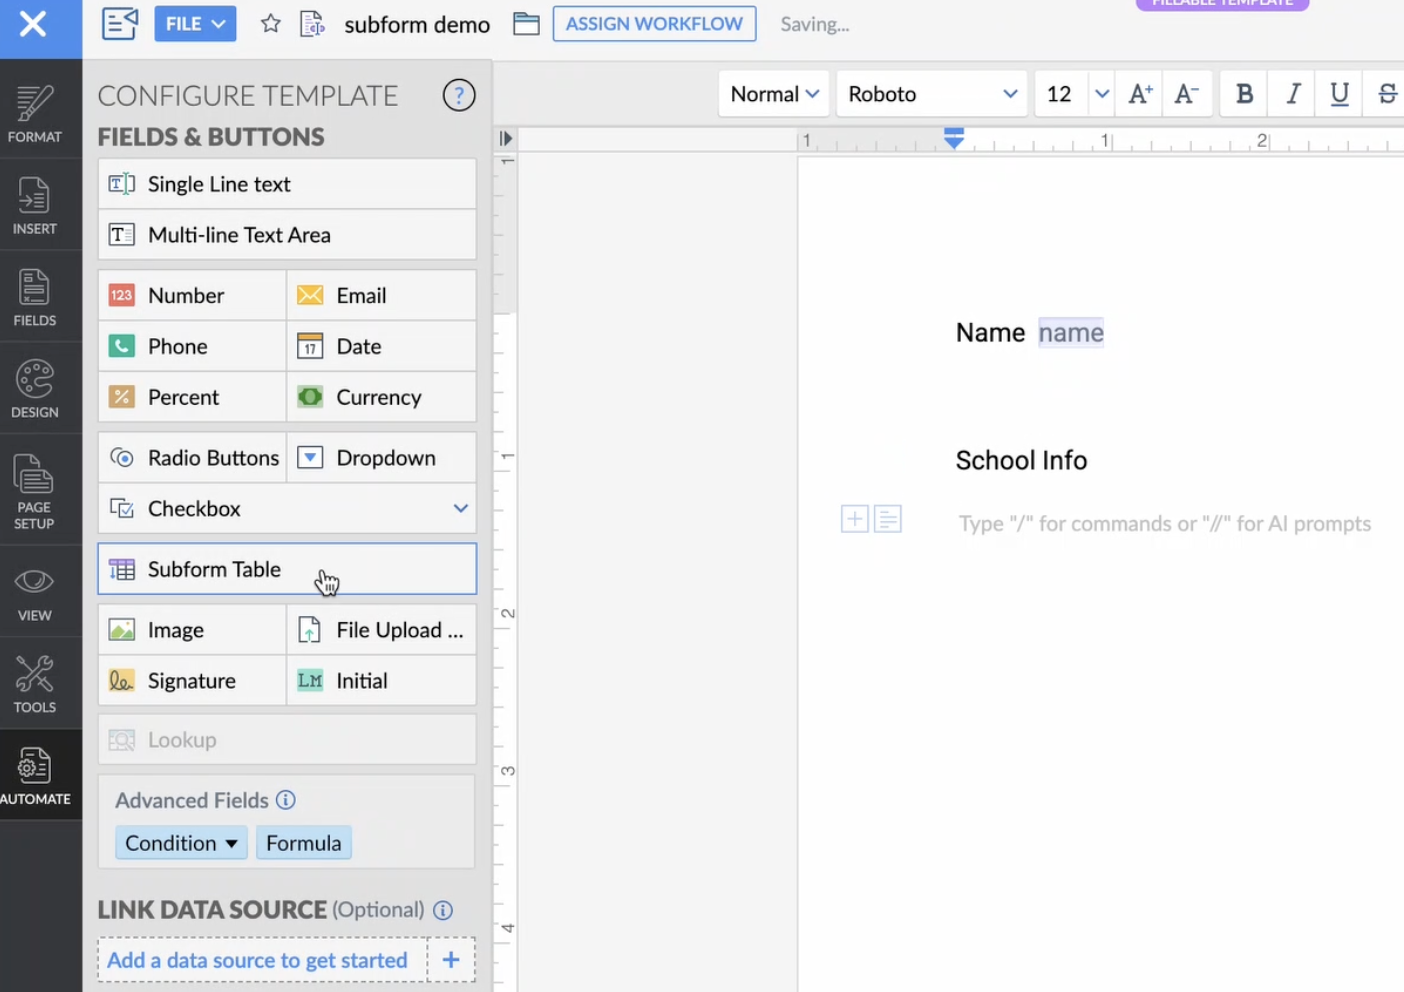
Task: Open the Roboto font family dropdown
Action: pyautogui.click(x=931, y=94)
